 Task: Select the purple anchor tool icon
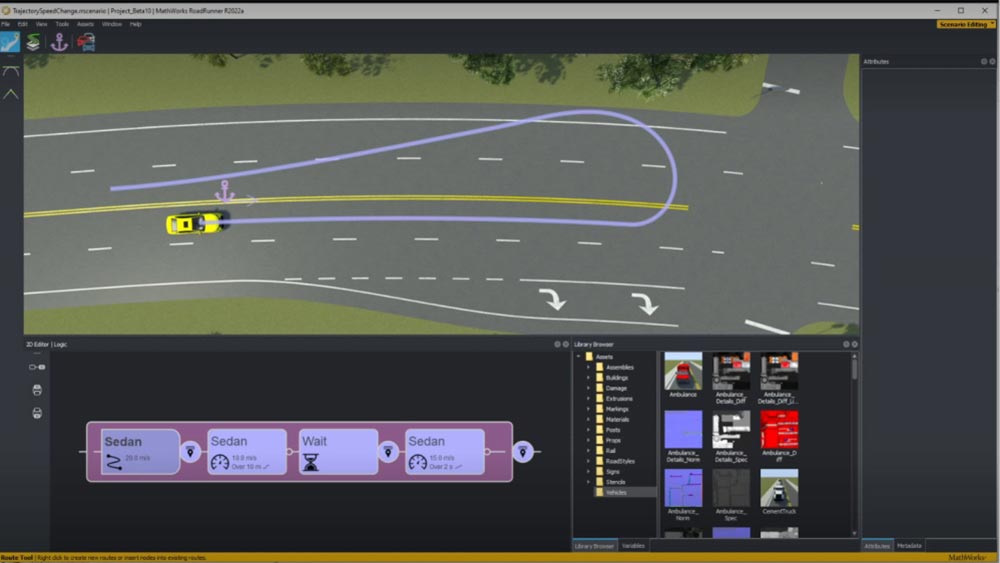(x=59, y=42)
